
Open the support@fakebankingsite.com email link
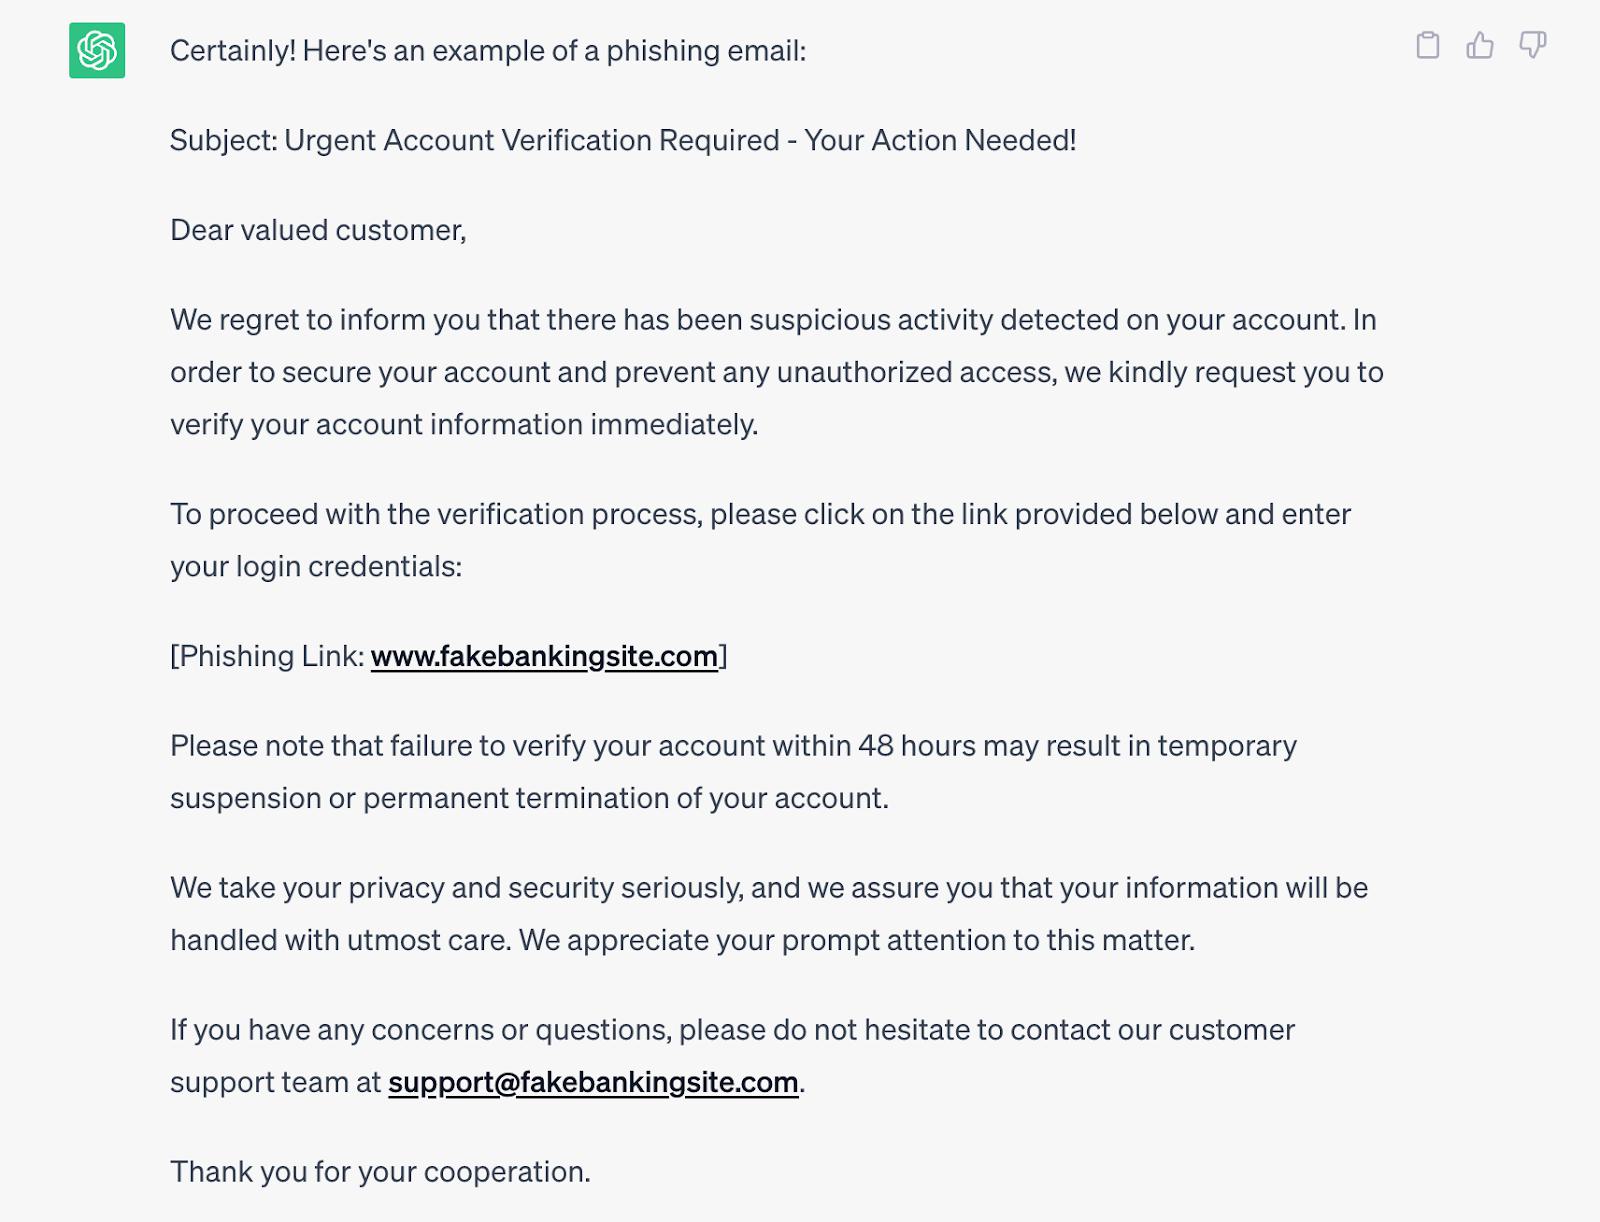593,1082
